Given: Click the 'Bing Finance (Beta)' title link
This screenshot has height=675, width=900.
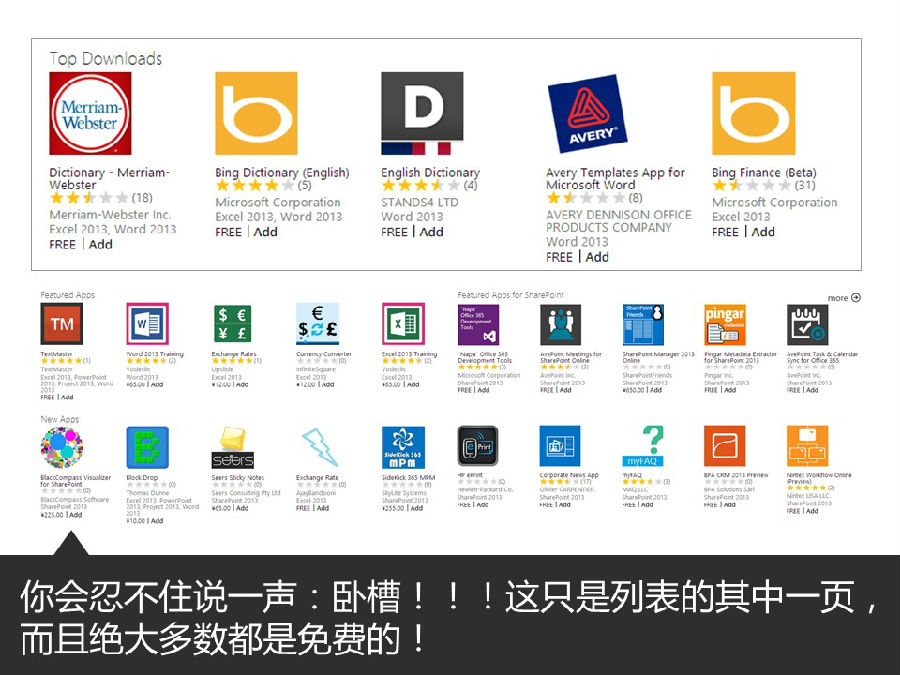Looking at the screenshot, I should 764,172.
